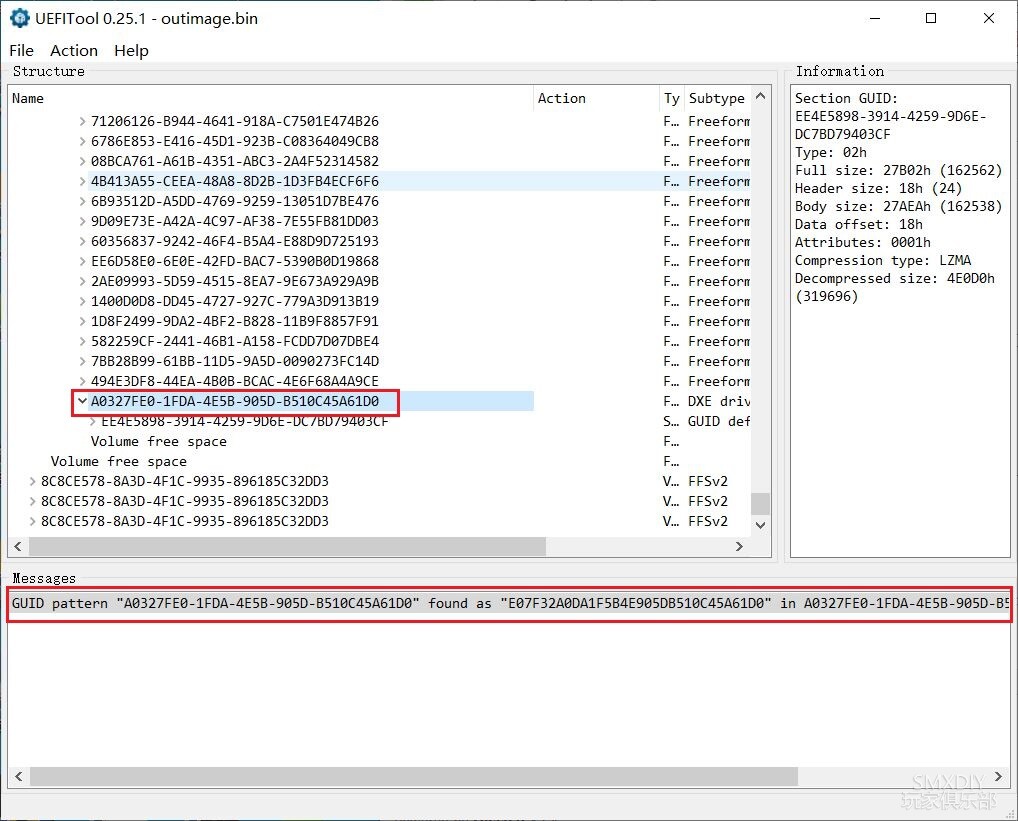
Task: Expand the 6B93512D-A5DD-4769-9259-13051D7BE476 node
Action: coord(82,201)
